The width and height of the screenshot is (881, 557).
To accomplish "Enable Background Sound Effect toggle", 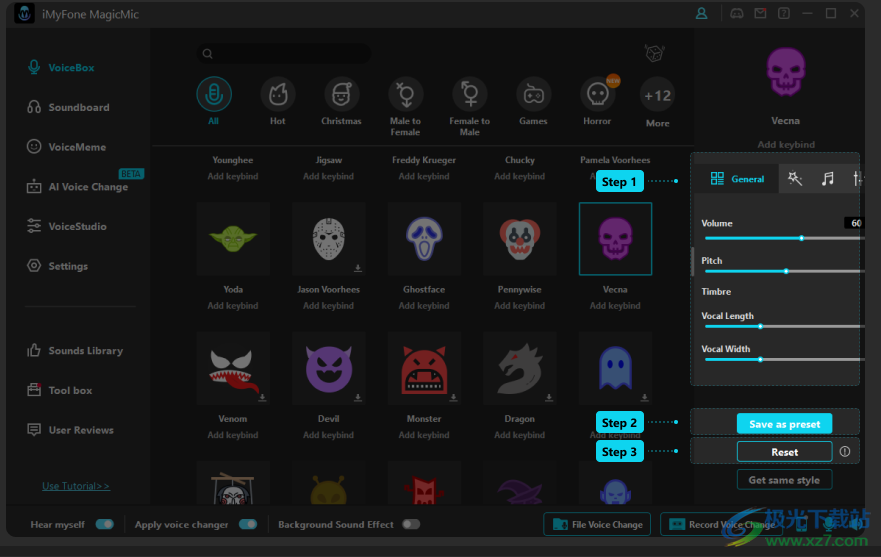I will coord(410,524).
